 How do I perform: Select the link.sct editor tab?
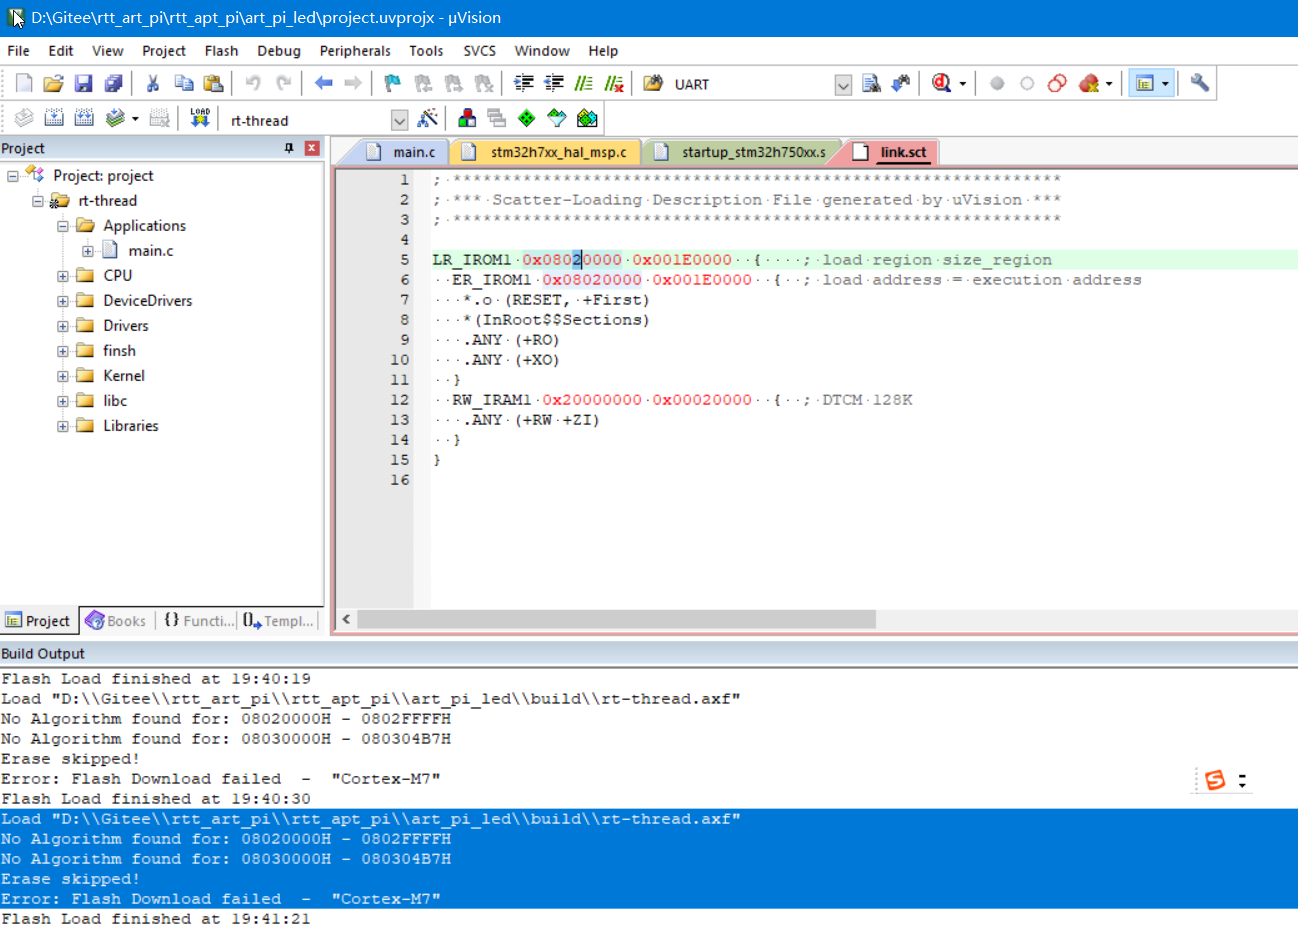coord(891,152)
